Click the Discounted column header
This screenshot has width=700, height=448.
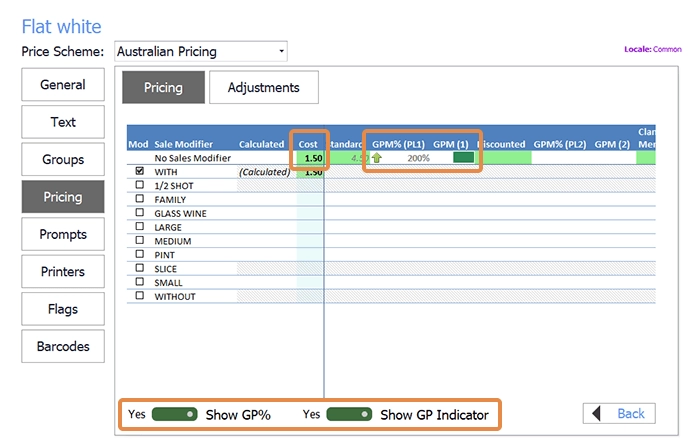(x=501, y=144)
